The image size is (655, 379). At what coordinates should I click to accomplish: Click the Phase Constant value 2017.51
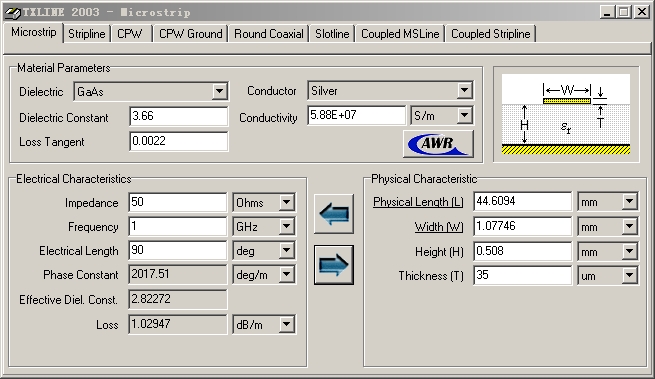coord(178,275)
